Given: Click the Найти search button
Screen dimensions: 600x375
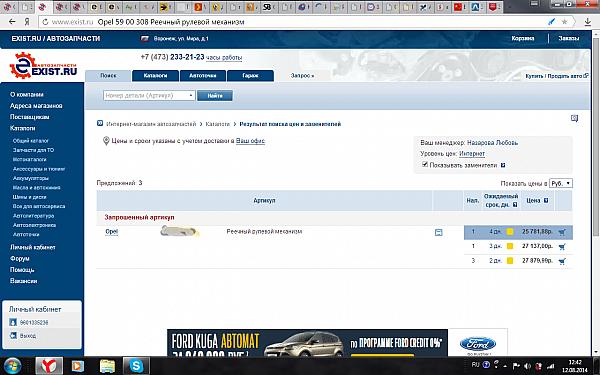Looking at the screenshot, I should pos(215,96).
